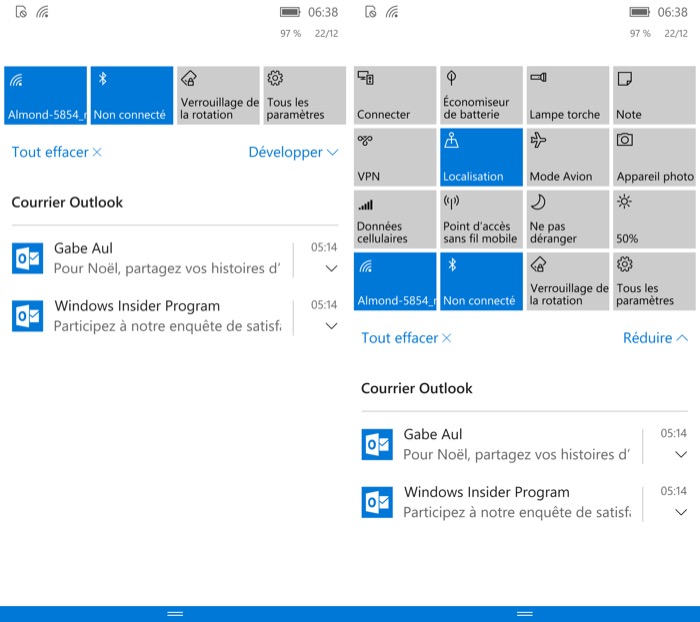Toggle Wi-Fi Almond-5854 tile in collapsed panel
Image resolution: width=700 pixels, height=622 pixels.
point(46,95)
